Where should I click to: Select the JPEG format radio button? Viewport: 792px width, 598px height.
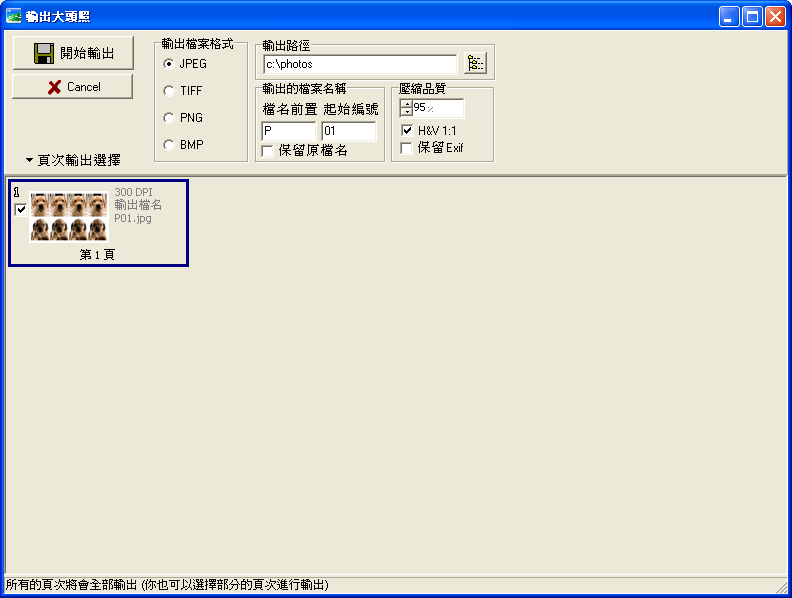169,64
